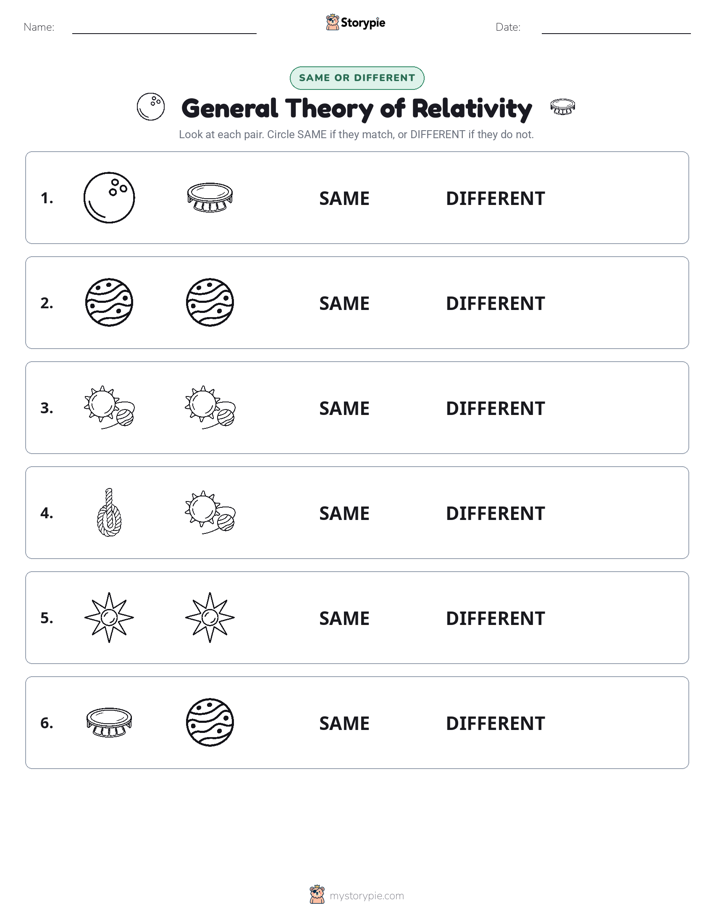Click the bowling ball icon in row 1
Viewport: 714px width, 924px height.
coord(109,198)
